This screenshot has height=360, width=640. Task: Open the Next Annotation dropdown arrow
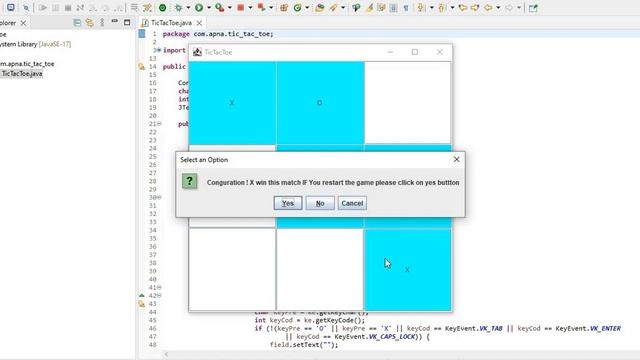(x=431, y=8)
